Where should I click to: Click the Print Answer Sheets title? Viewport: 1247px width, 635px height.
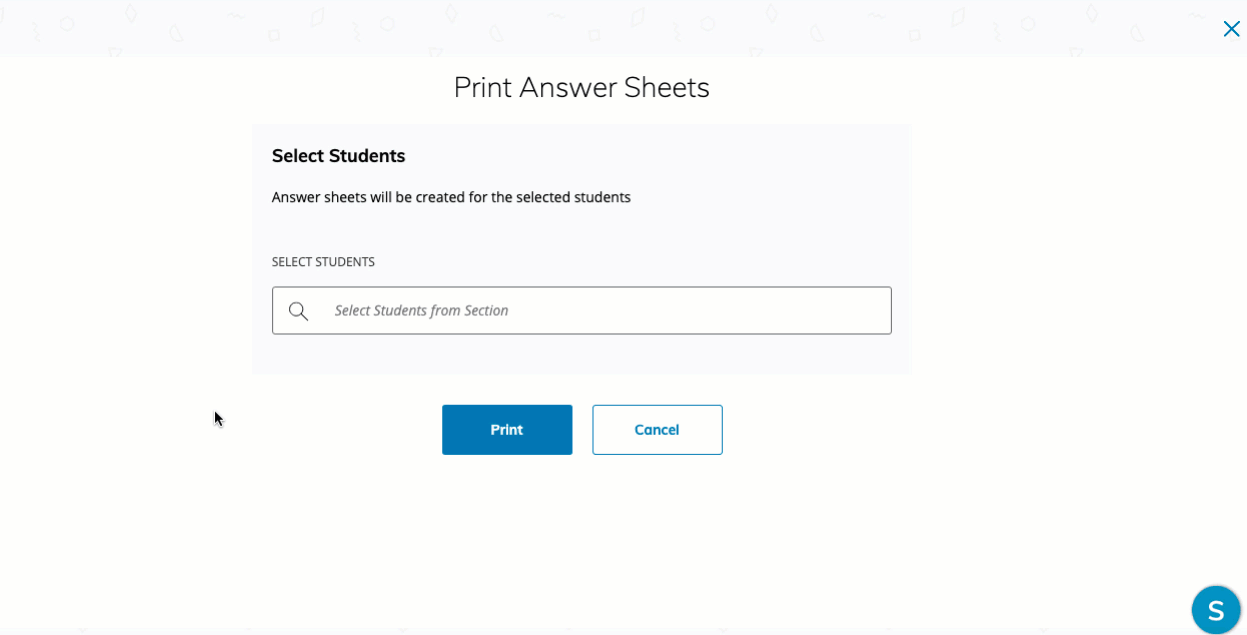click(581, 88)
